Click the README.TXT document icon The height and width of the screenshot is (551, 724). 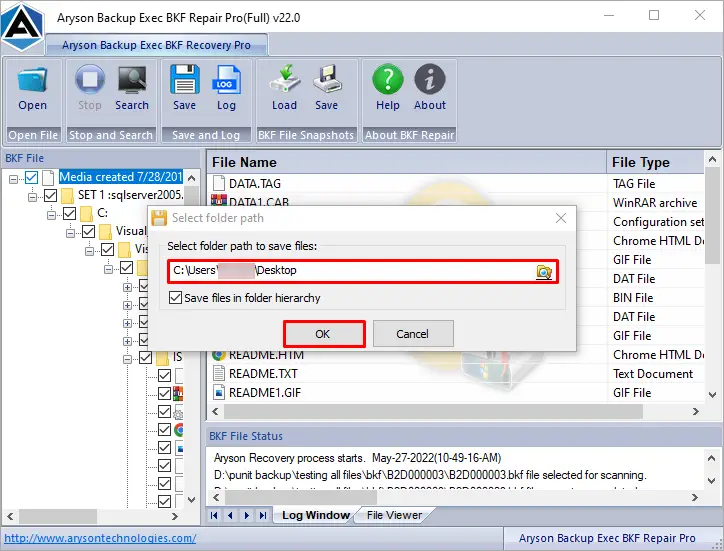click(x=219, y=373)
